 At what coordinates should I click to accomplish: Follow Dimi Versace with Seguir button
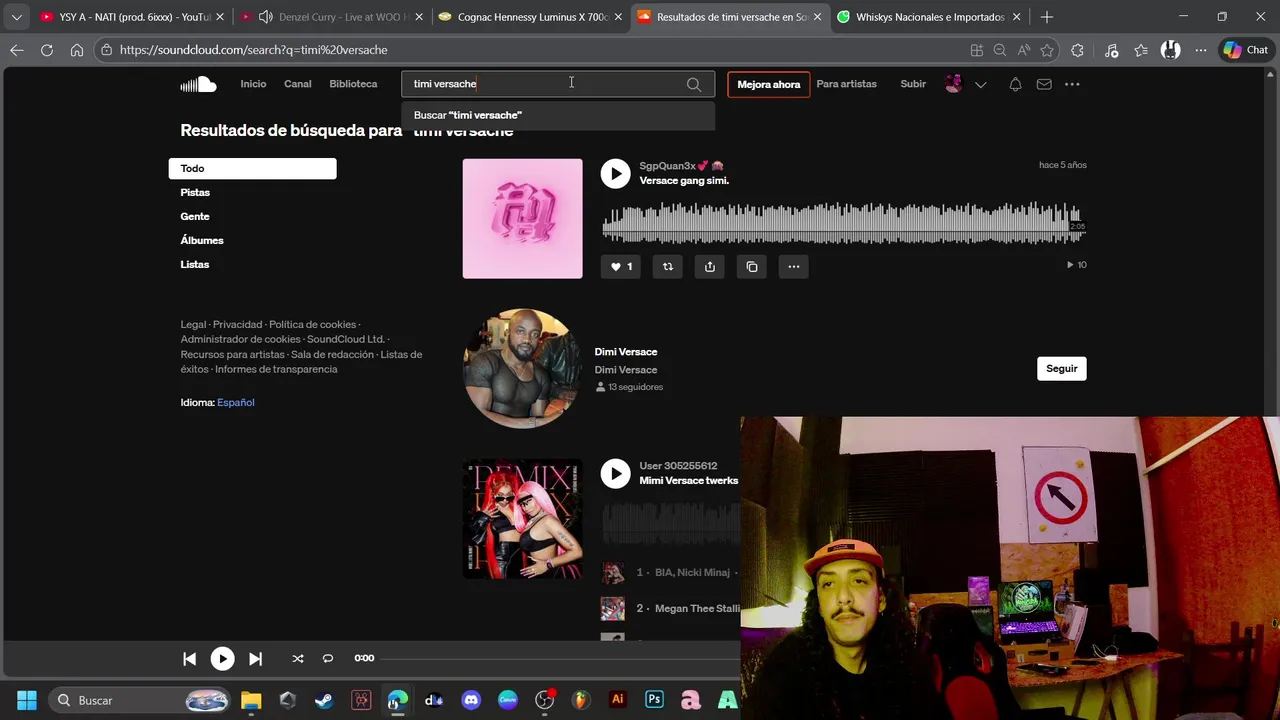tap(1062, 368)
